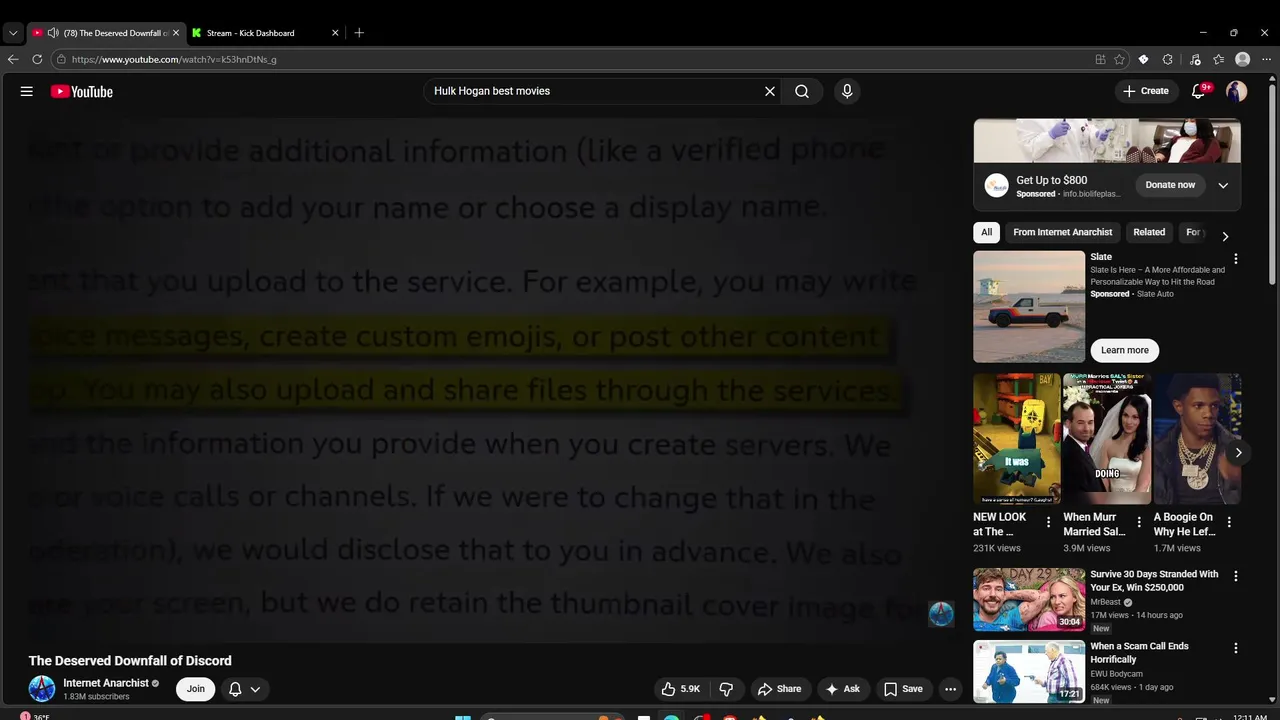Open options for the Slate ad
The height and width of the screenshot is (720, 1280).
(x=1236, y=259)
